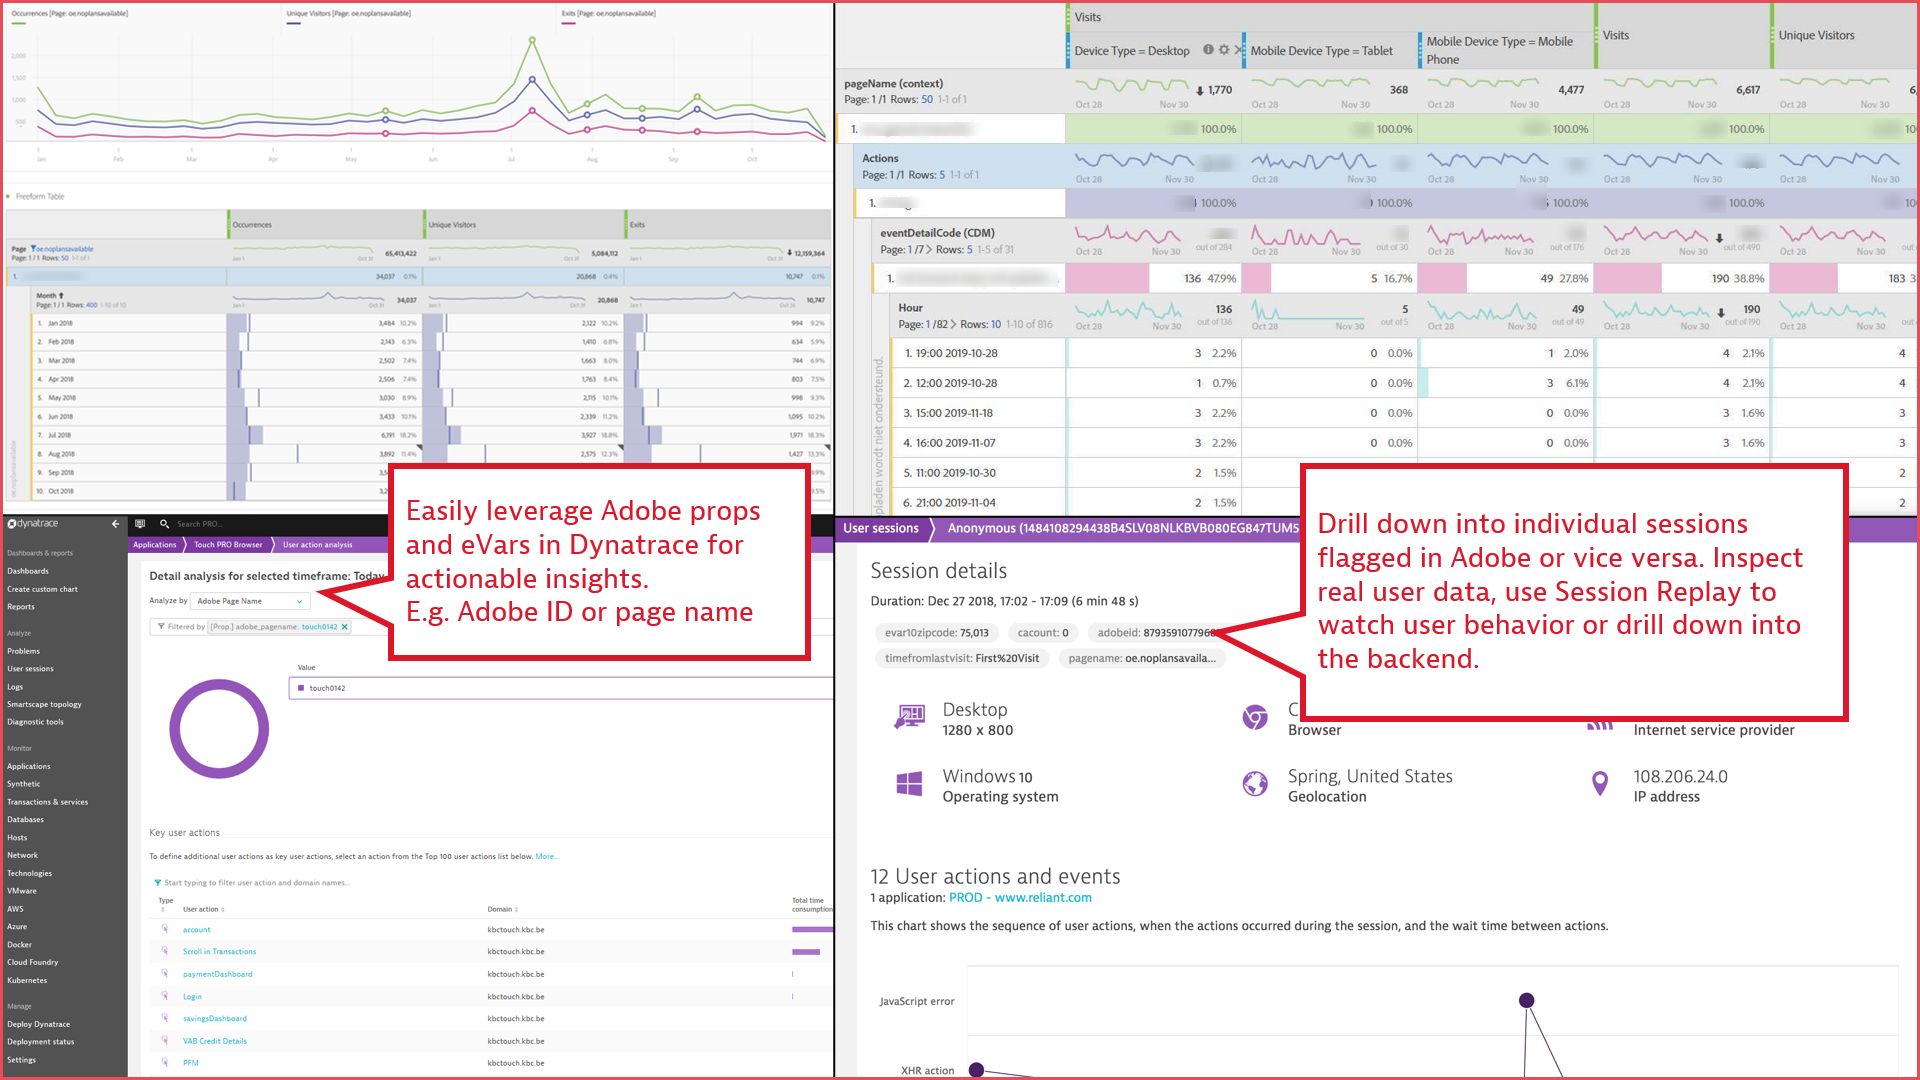1920x1080 pixels.
Task: Open the Adobe Page Name analyze-by dropdown
Action: tap(251, 601)
